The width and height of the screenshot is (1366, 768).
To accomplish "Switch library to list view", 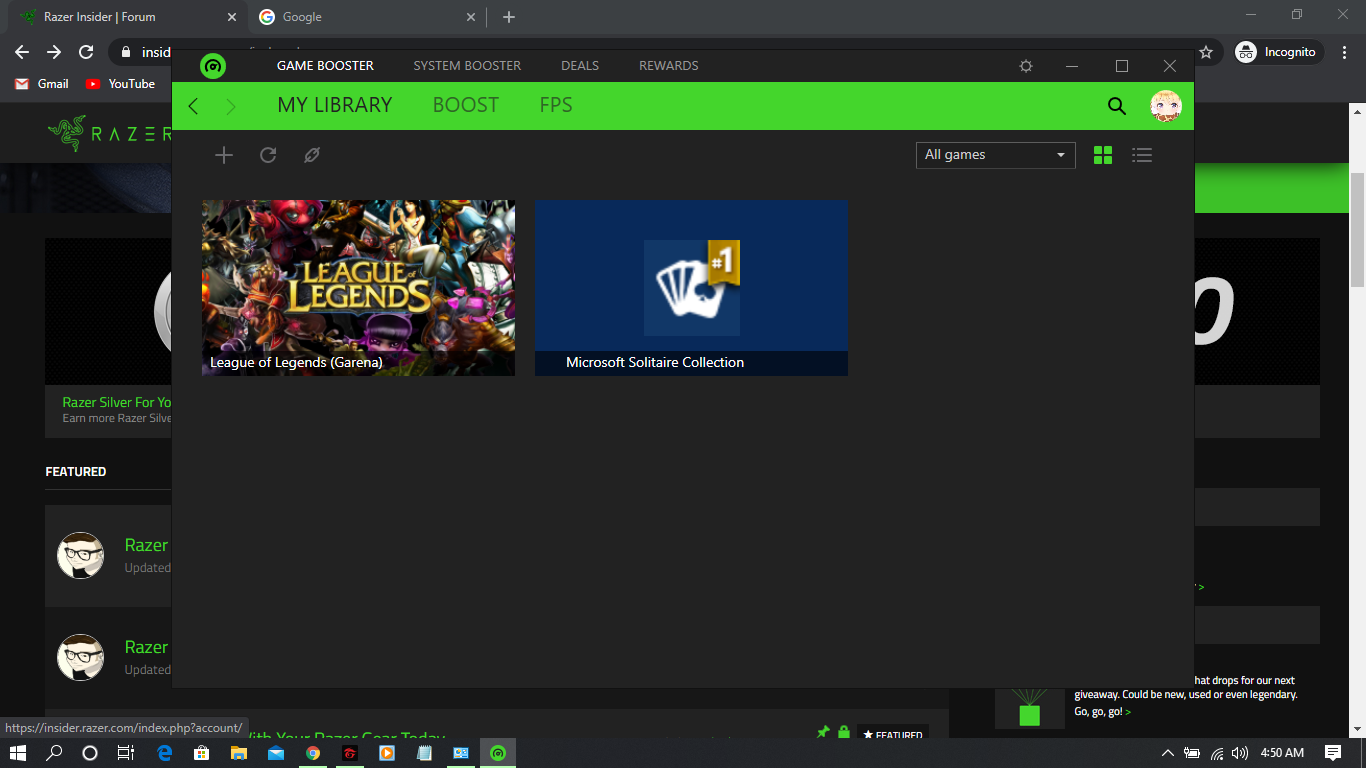I will (x=1142, y=155).
